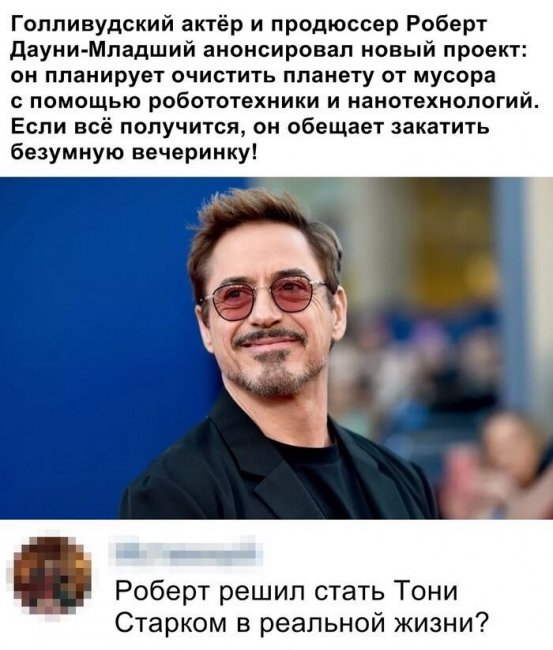
Task: Click the line "Если всё получится, он обещает закатить"
Action: pos(250,127)
